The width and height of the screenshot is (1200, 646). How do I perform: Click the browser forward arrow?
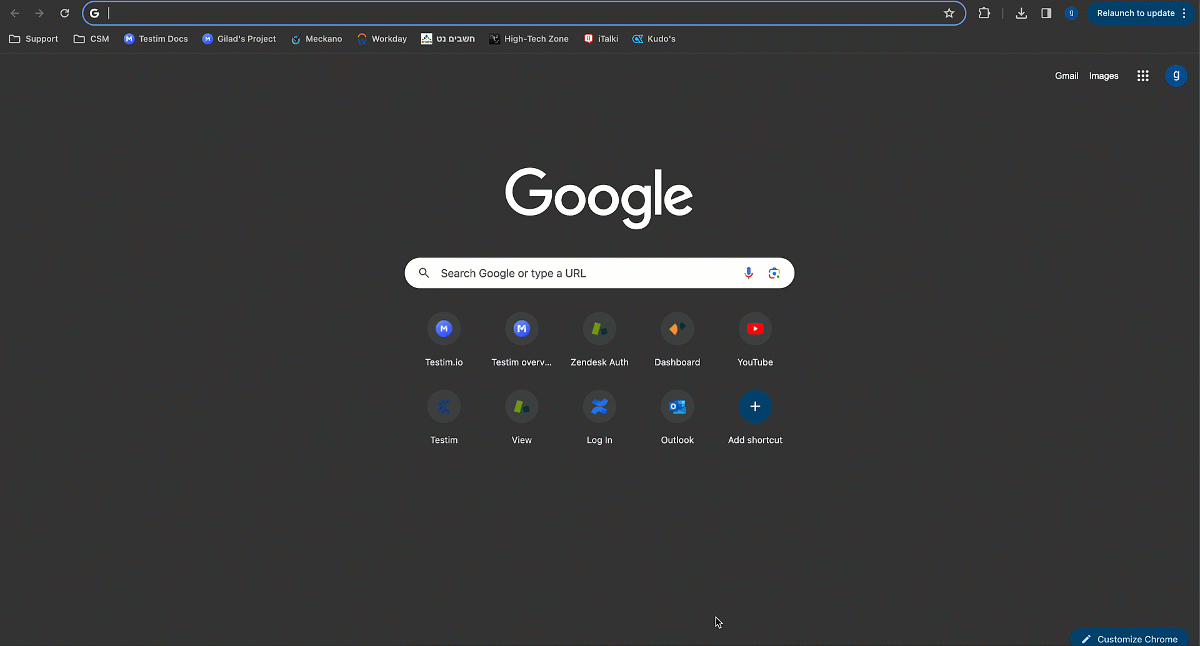click(40, 13)
